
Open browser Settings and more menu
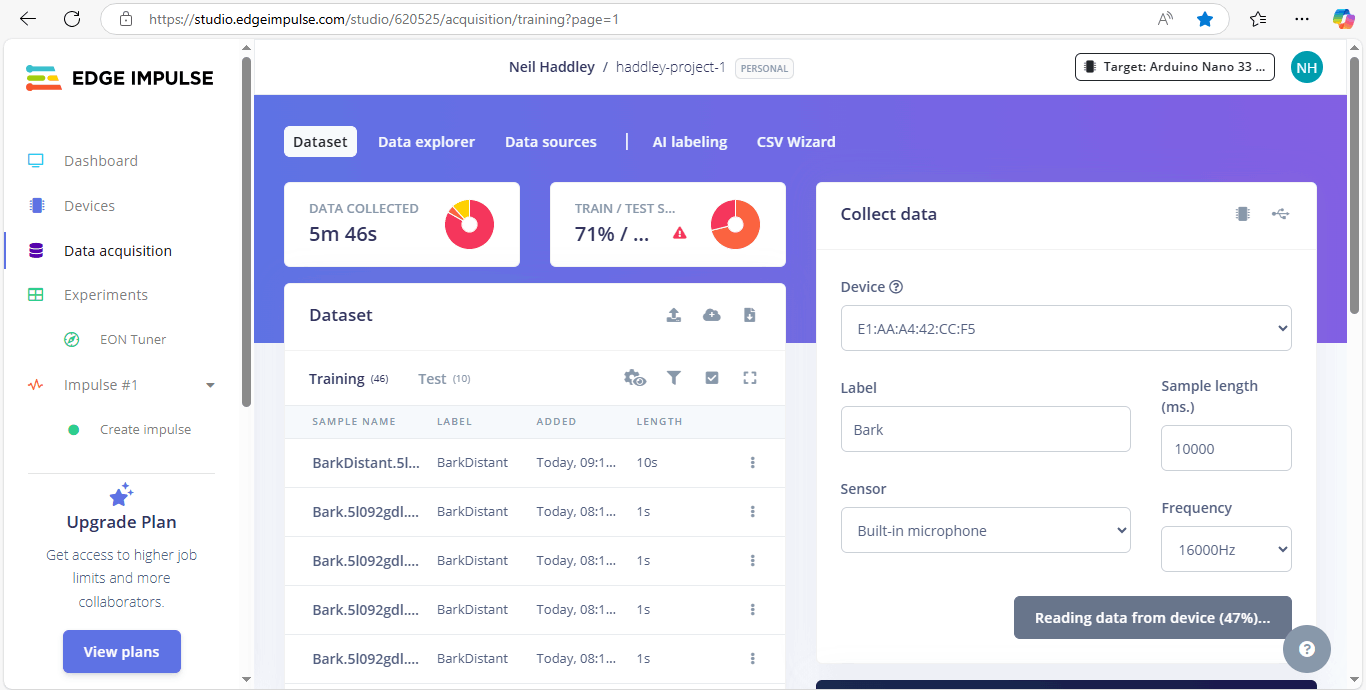[x=1301, y=19]
